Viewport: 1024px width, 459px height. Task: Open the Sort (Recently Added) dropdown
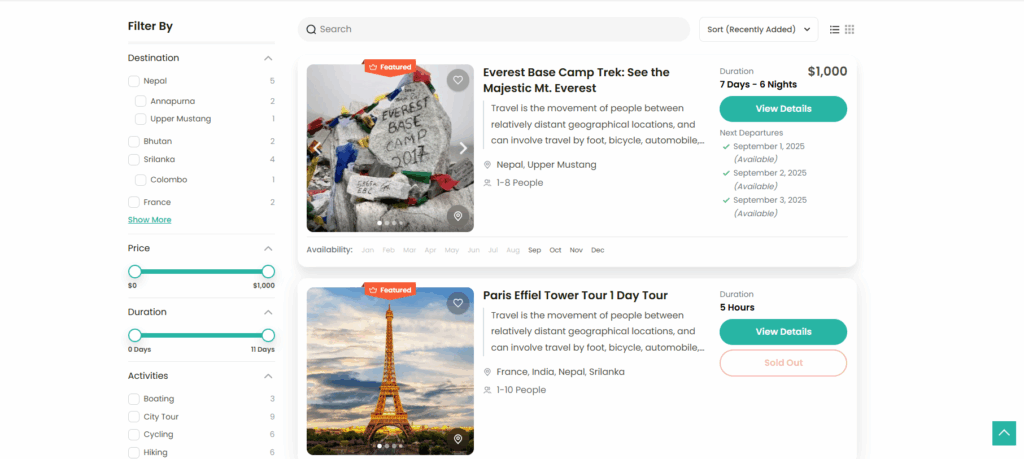tap(758, 30)
